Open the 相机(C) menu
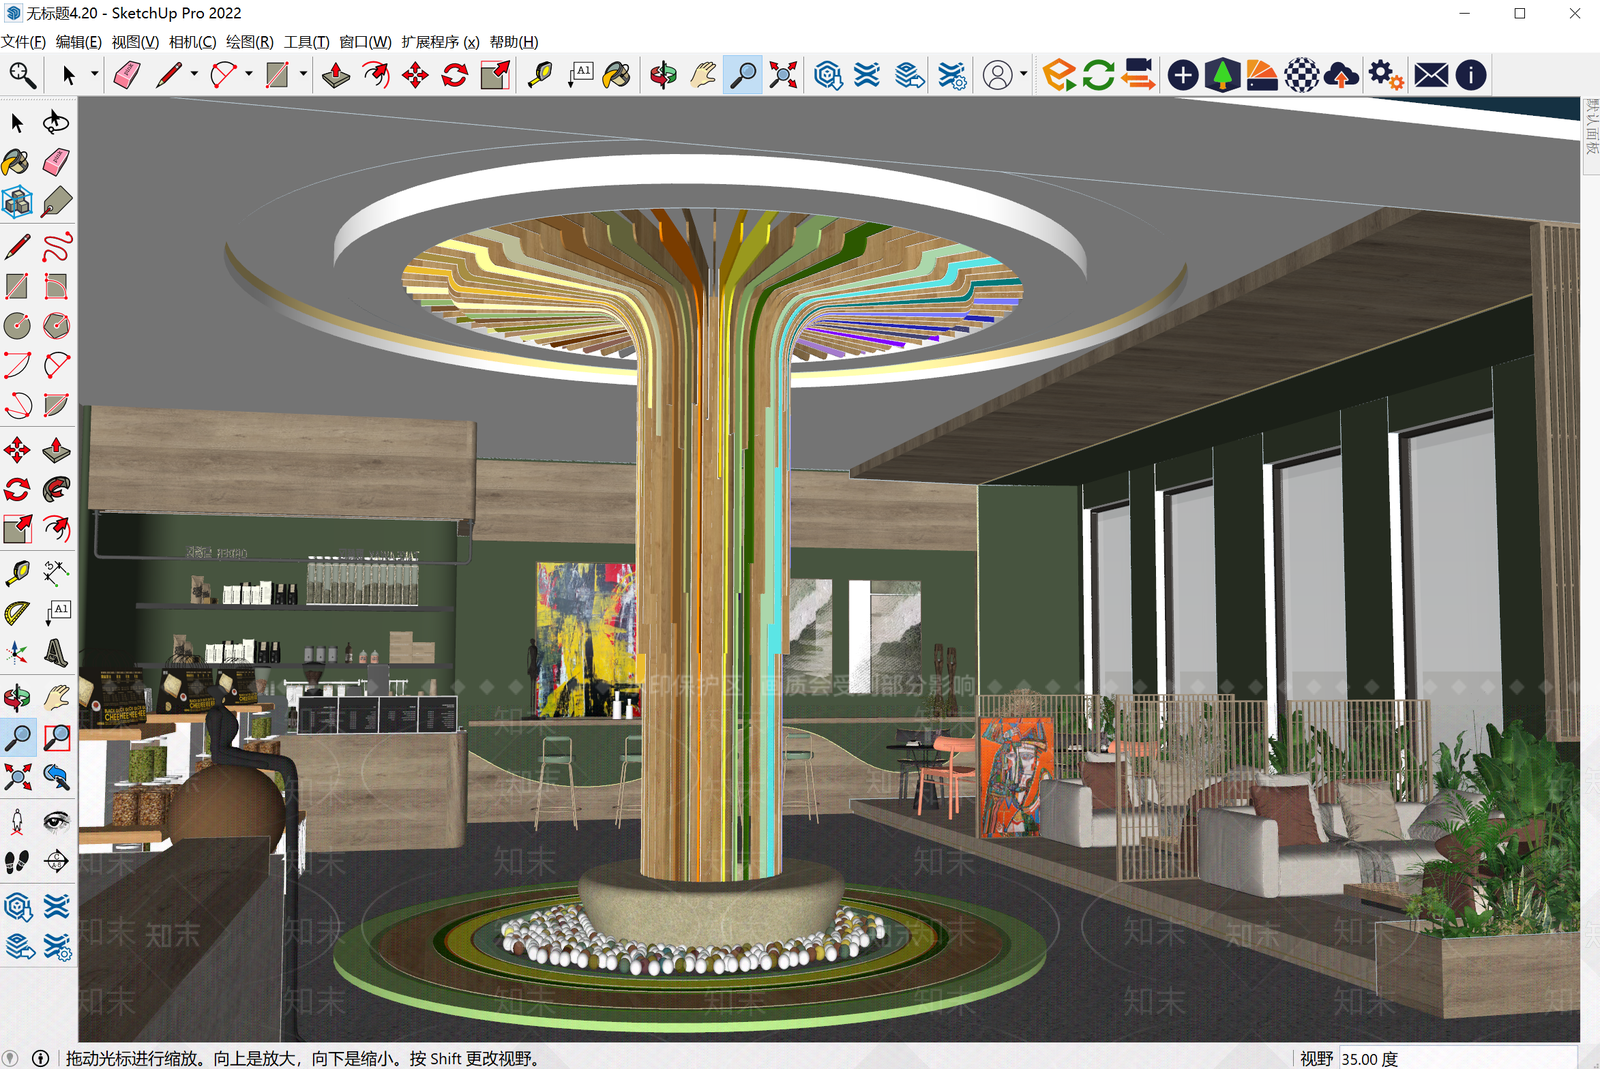The width and height of the screenshot is (1600, 1069). pos(192,42)
